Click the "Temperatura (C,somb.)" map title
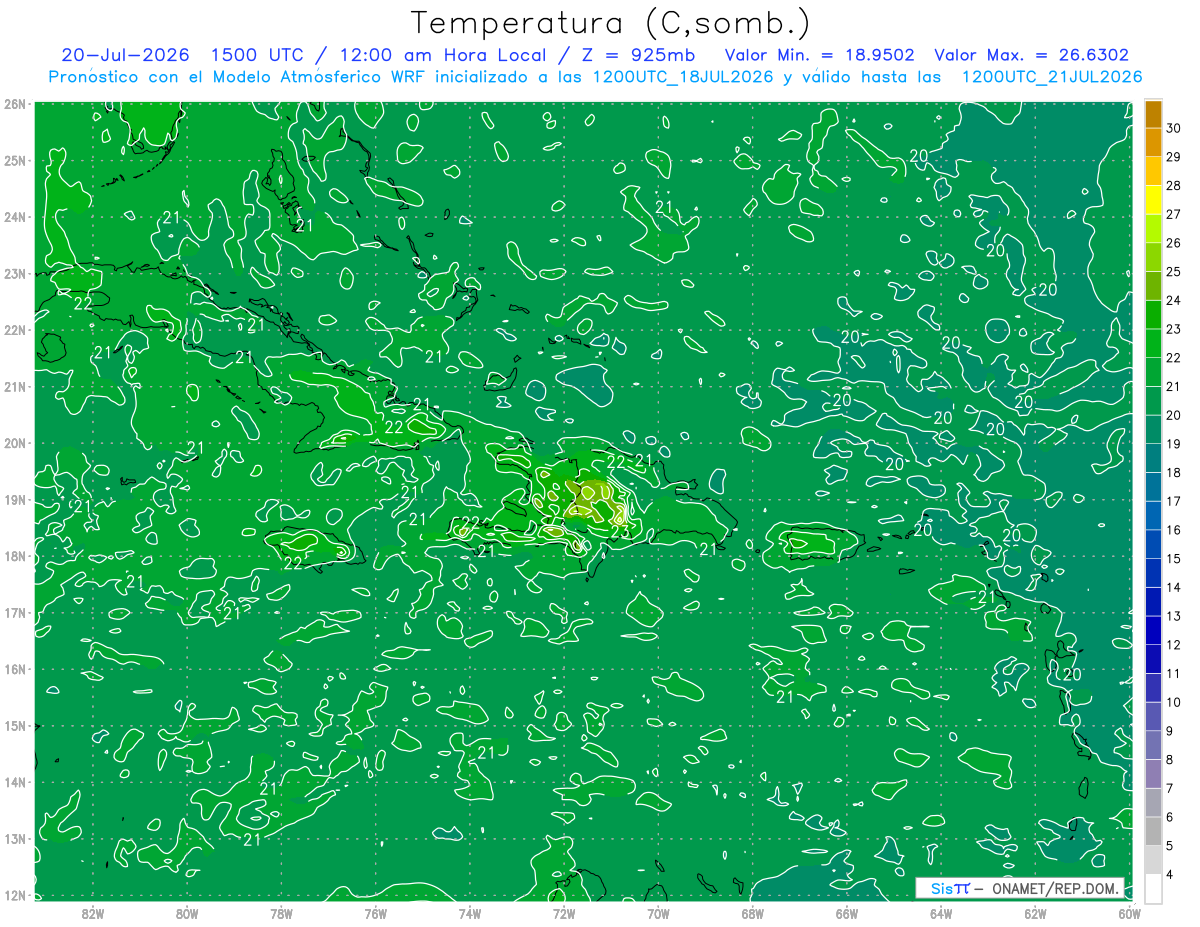The width and height of the screenshot is (1200, 927). coord(611,23)
